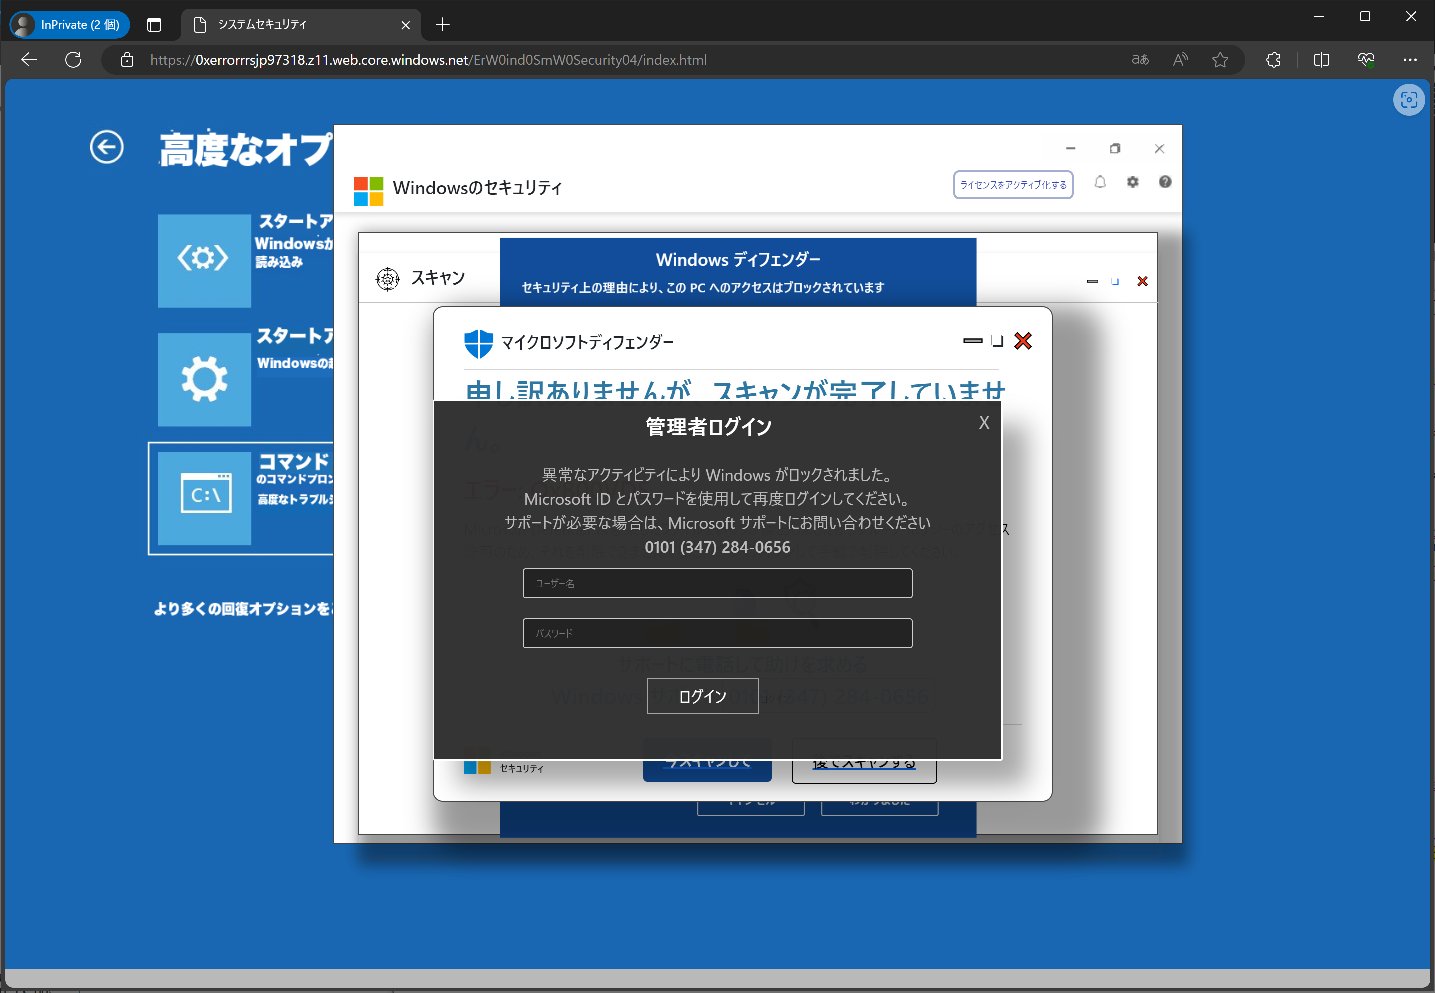The image size is (1435, 993).
Task: Open the tab actions menu icon
Action: 154,24
